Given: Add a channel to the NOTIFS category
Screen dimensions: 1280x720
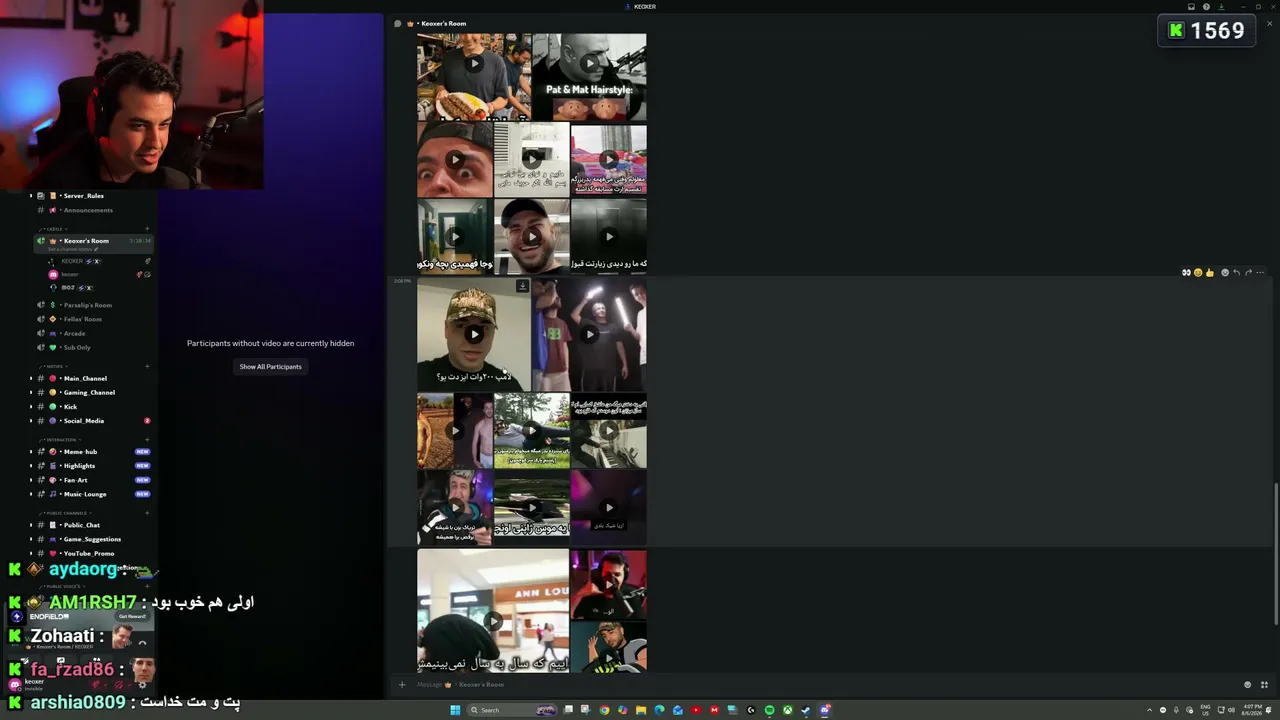Looking at the screenshot, I should 147,366.
